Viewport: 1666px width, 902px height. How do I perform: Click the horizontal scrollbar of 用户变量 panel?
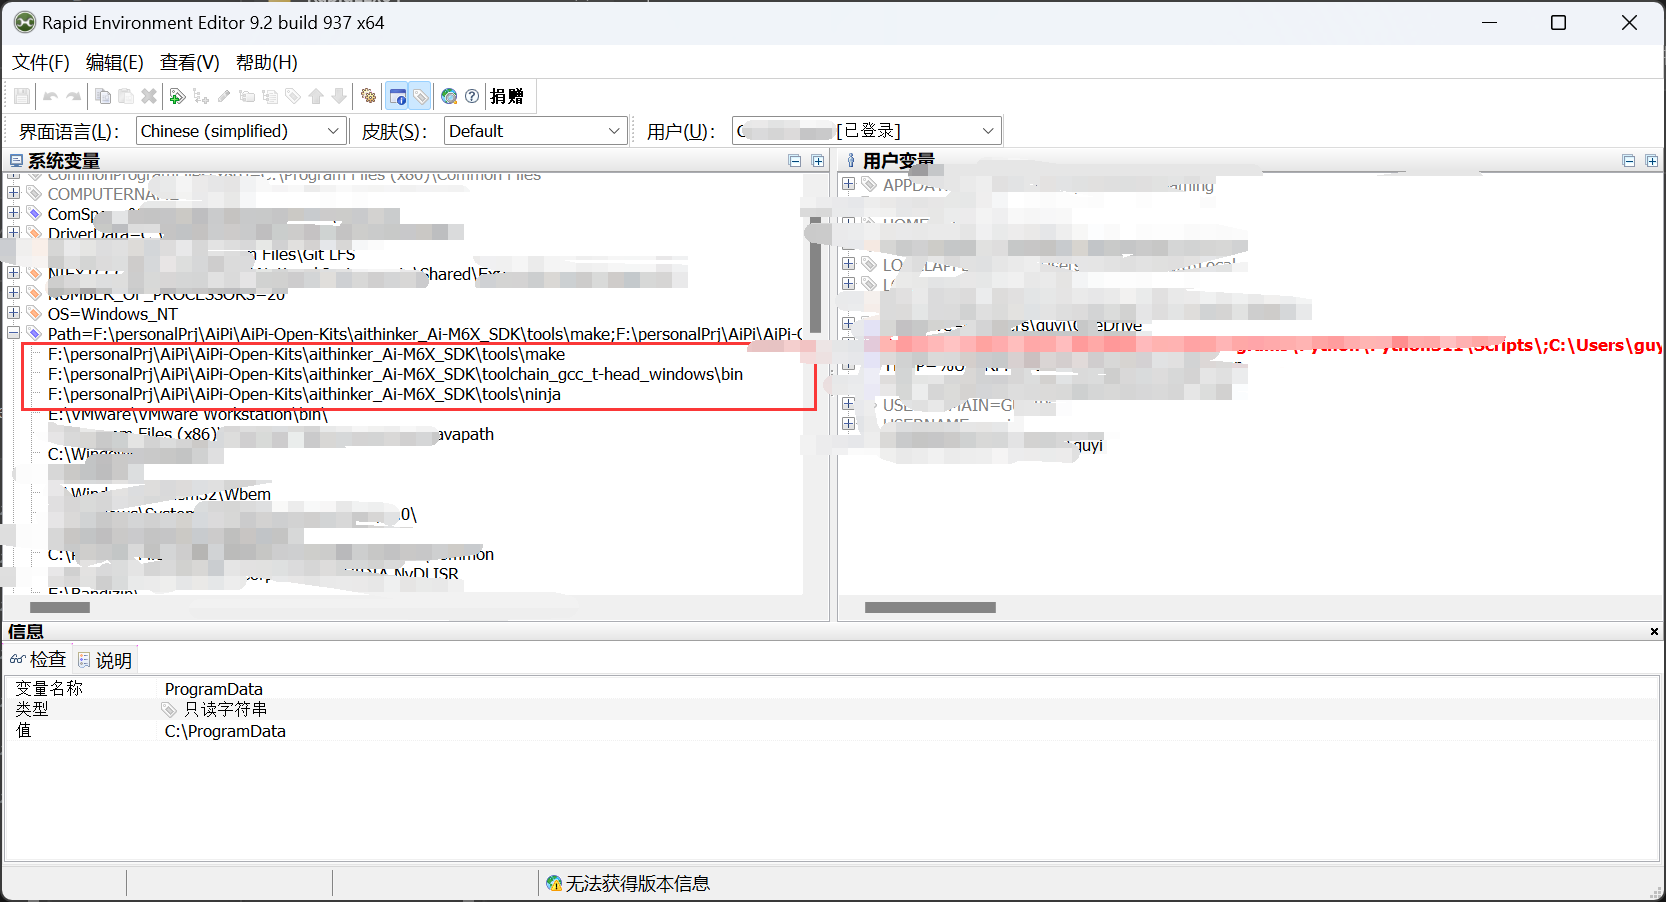tap(930, 607)
